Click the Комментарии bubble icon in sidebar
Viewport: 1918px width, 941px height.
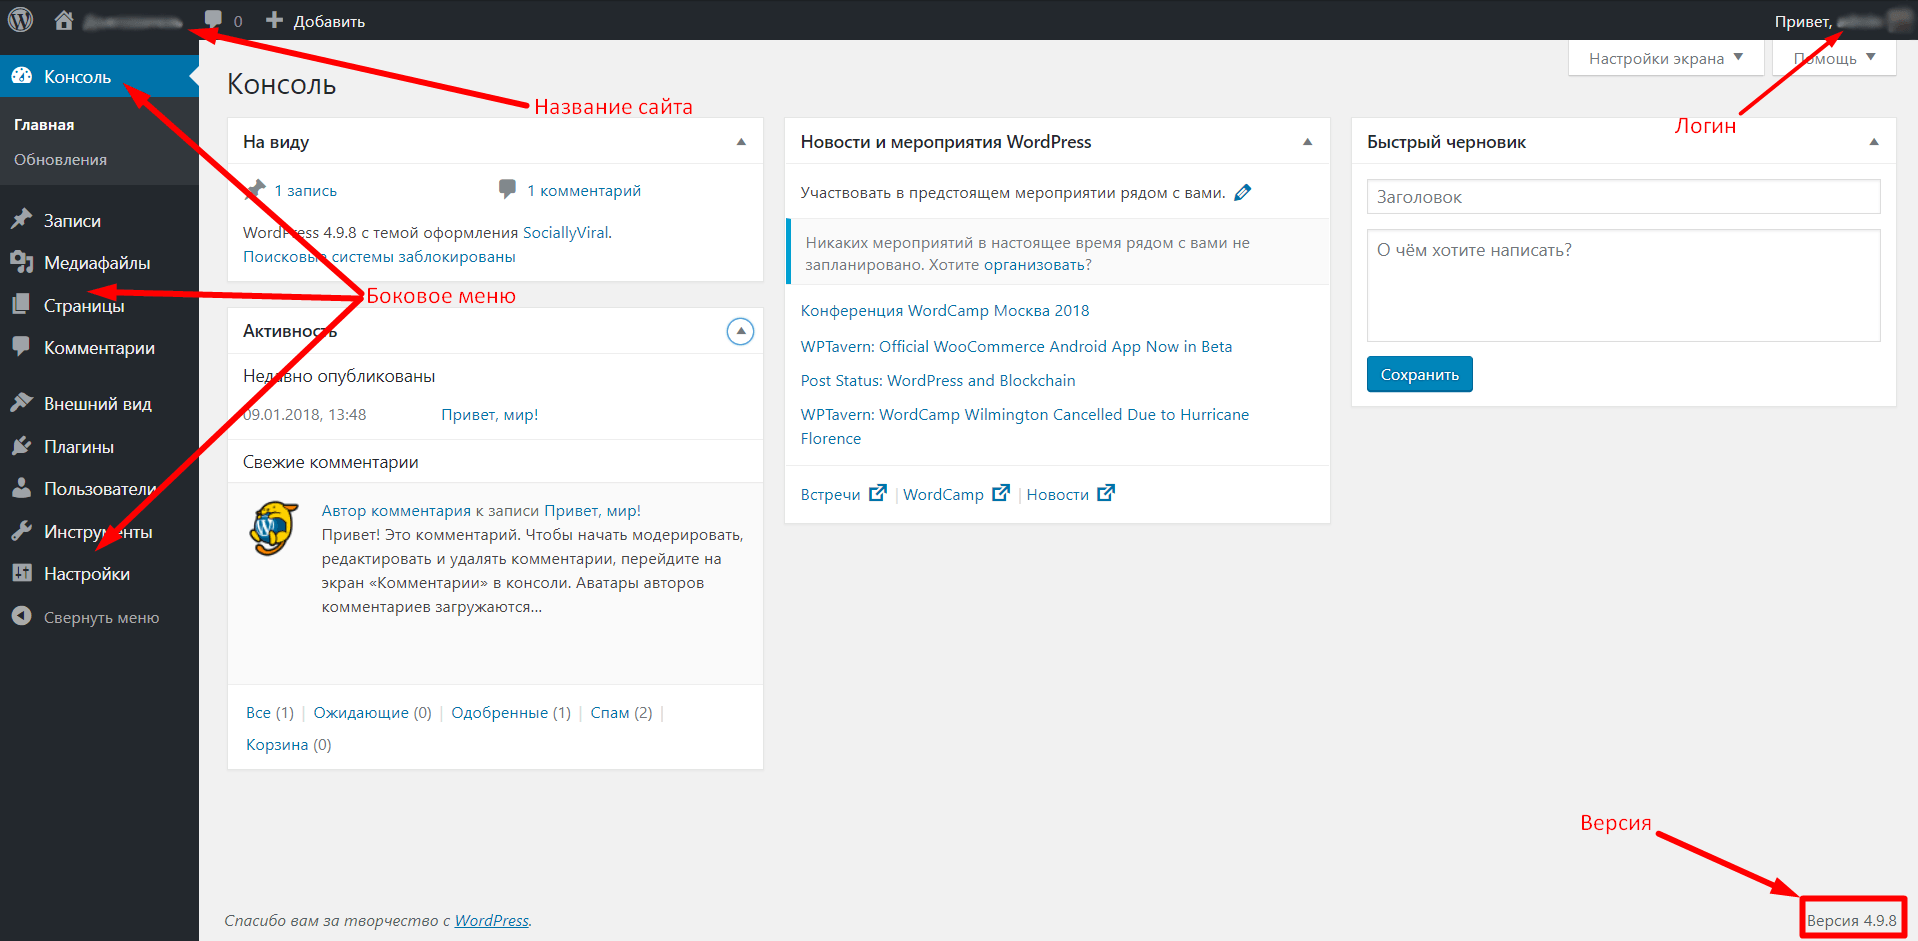pos(21,347)
